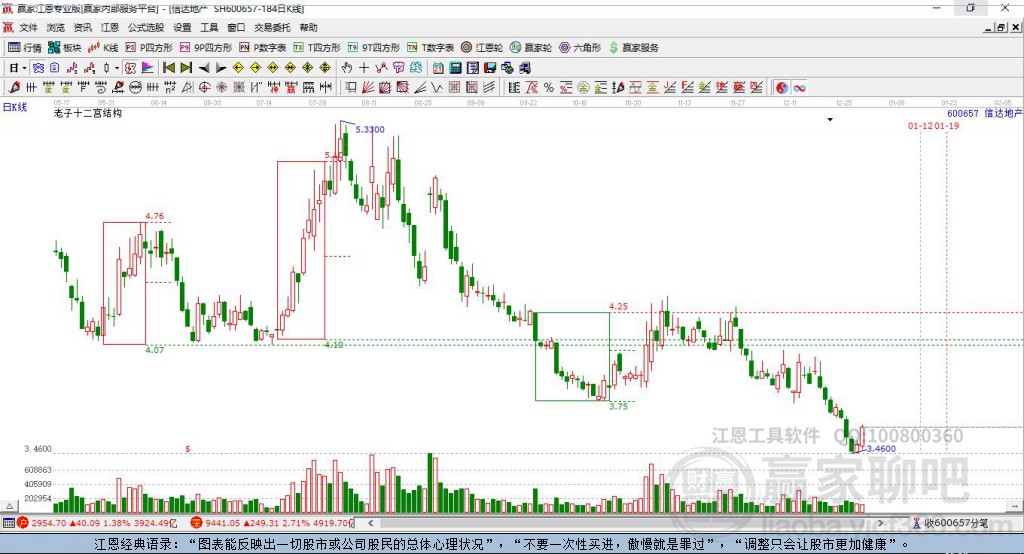The image size is (1024, 554).
Task: Open the T四方形 tool
Action: pos(317,48)
